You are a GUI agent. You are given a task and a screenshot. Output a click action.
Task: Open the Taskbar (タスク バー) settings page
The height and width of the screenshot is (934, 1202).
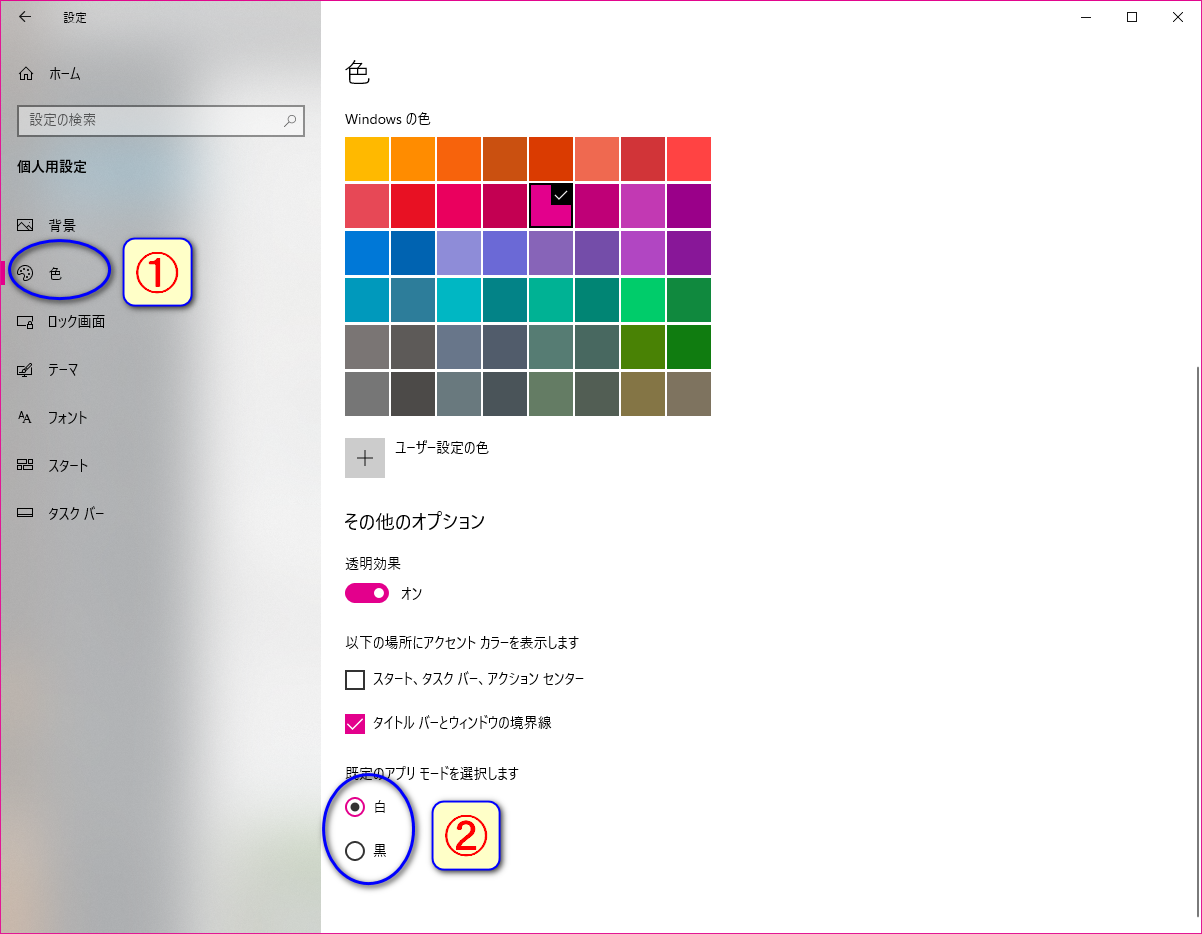(x=75, y=514)
